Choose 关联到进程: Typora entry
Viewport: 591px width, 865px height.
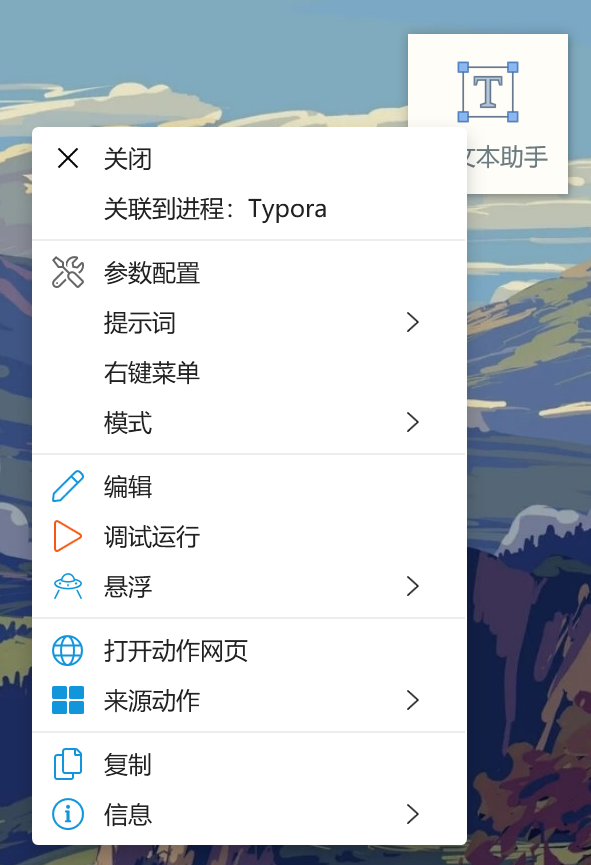(x=249, y=209)
